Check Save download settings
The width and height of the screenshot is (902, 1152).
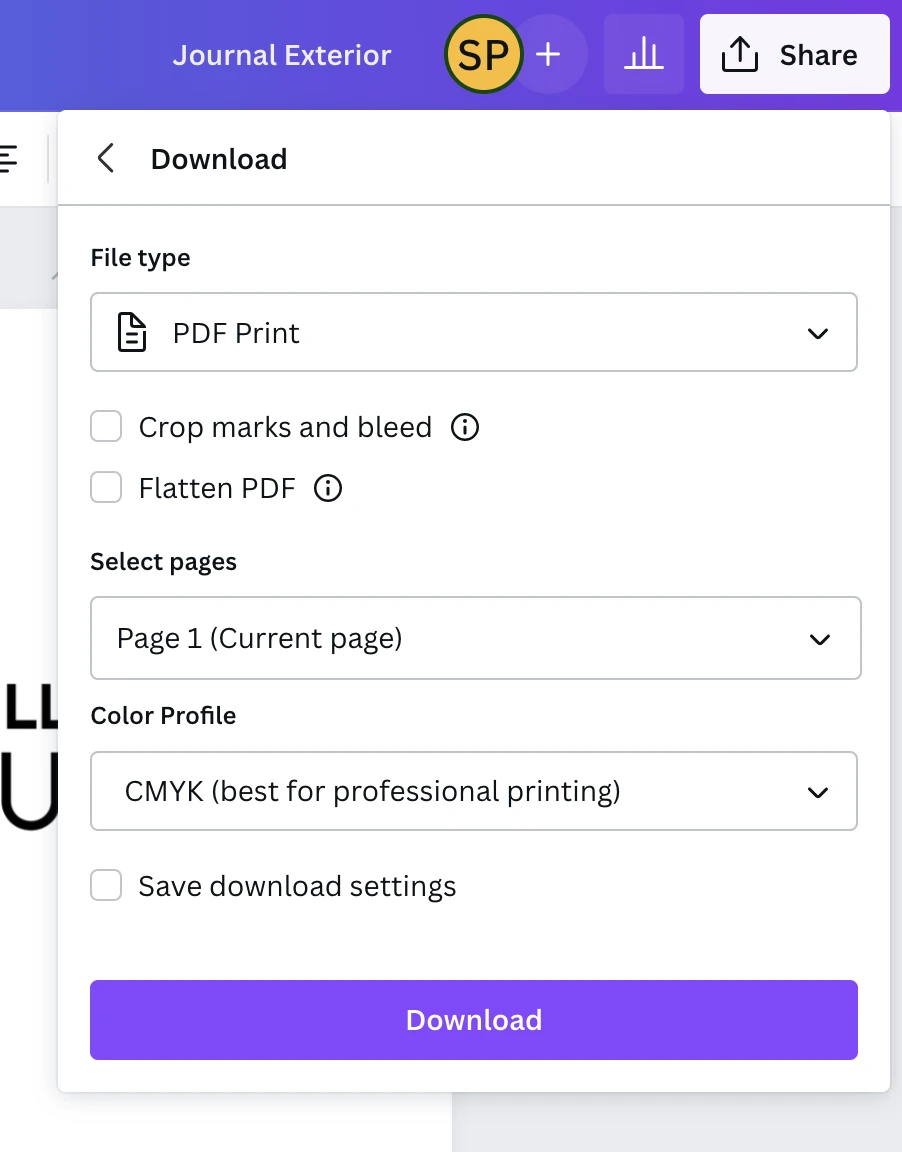click(x=106, y=885)
